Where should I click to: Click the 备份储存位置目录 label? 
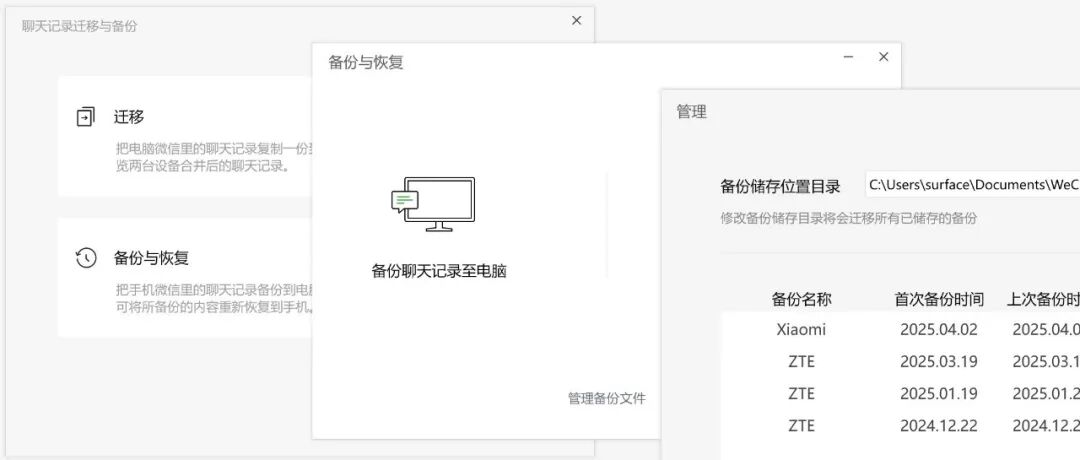[x=780, y=186]
